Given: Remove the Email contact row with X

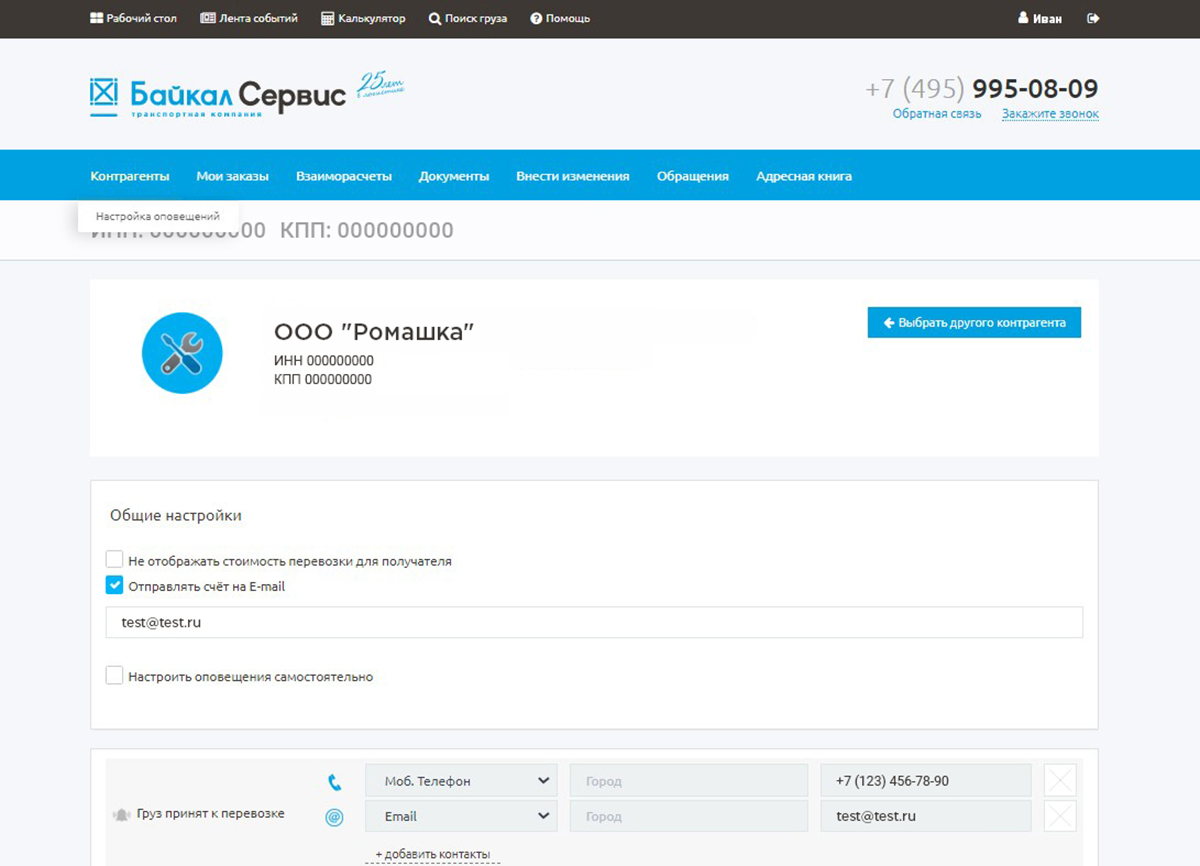Looking at the screenshot, I should click(1060, 817).
